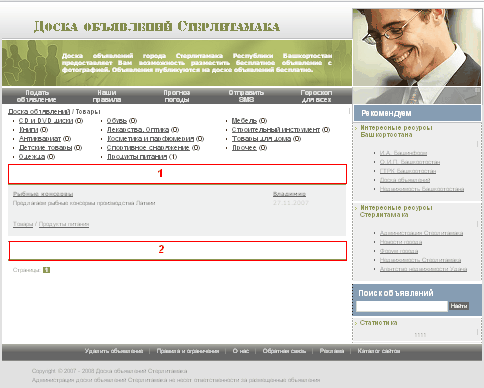This screenshot has height=388, width=484.
Task: Open the 'CD и DVD диски' category
Action: click(46, 121)
